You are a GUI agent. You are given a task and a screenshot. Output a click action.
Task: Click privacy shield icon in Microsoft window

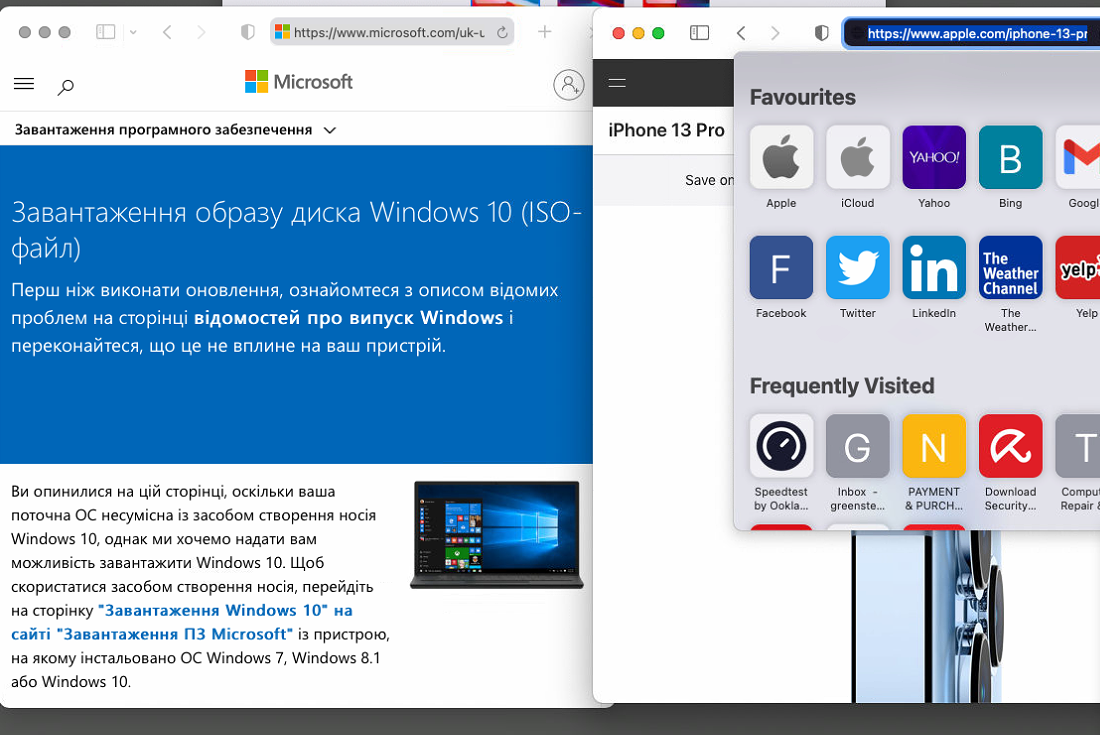pos(248,32)
